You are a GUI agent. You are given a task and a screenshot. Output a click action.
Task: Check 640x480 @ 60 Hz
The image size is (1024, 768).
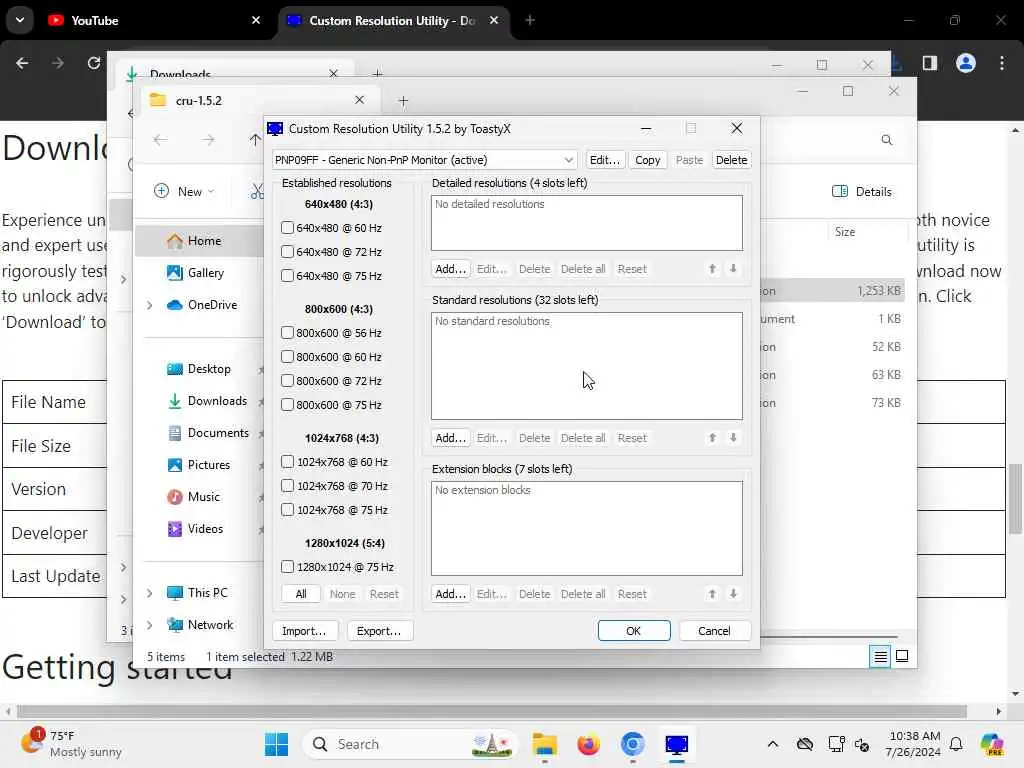[x=287, y=228]
